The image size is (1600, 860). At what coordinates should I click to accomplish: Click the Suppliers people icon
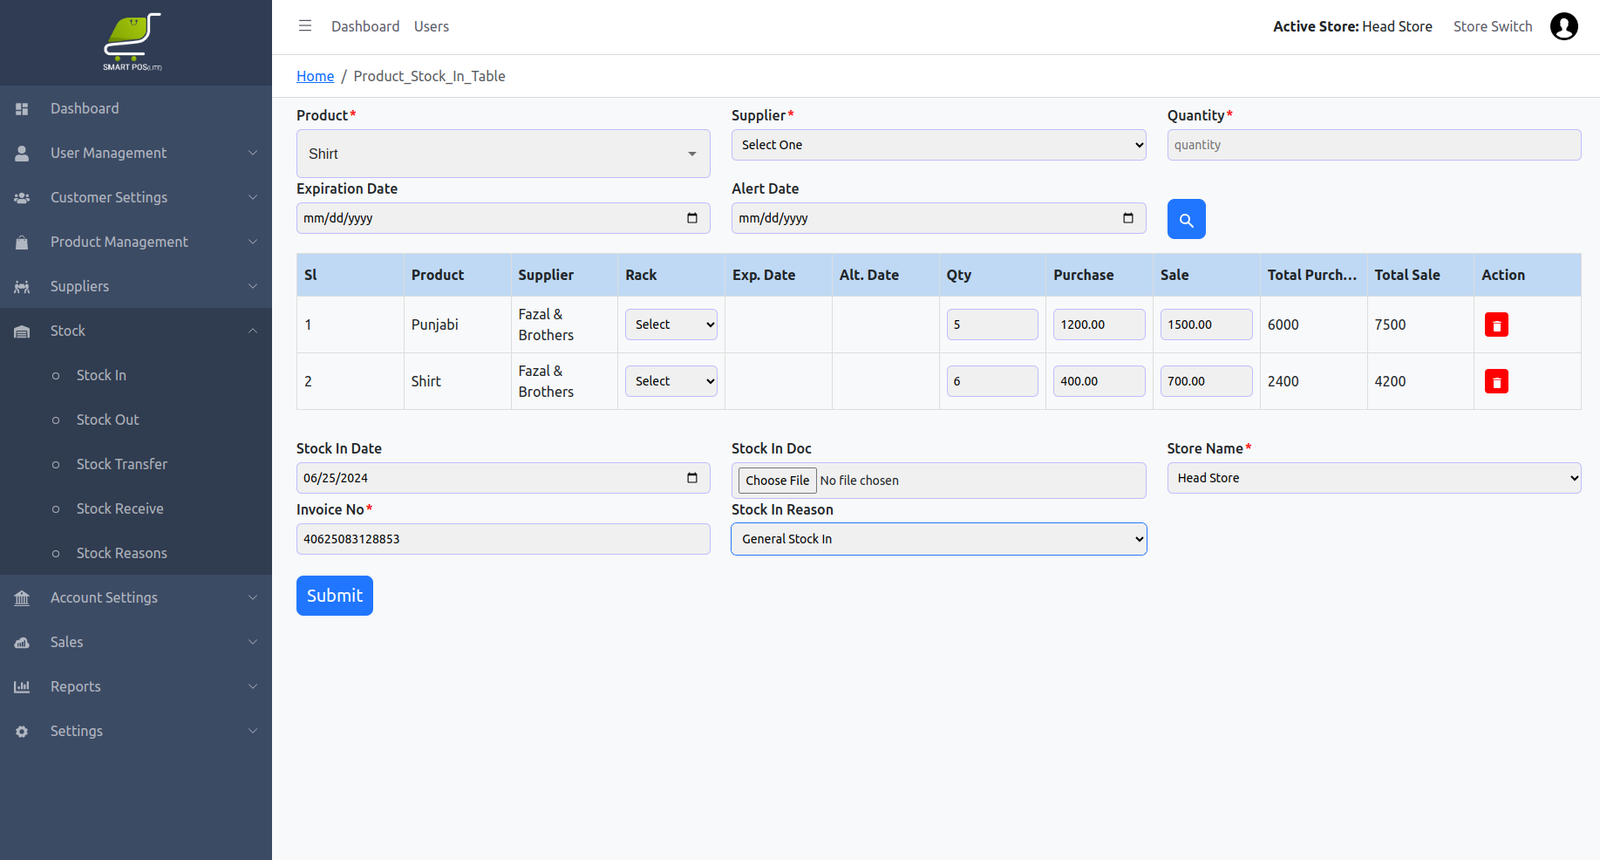[22, 287]
